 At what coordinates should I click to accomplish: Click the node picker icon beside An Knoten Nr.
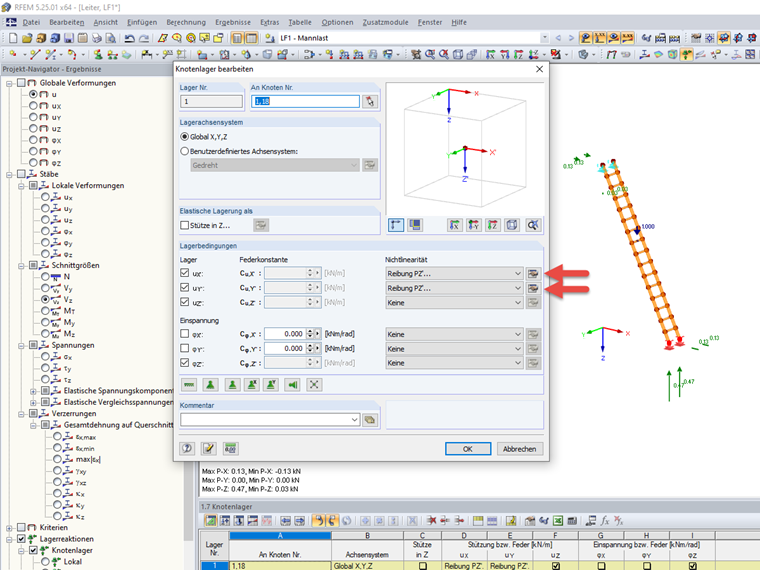(x=370, y=101)
